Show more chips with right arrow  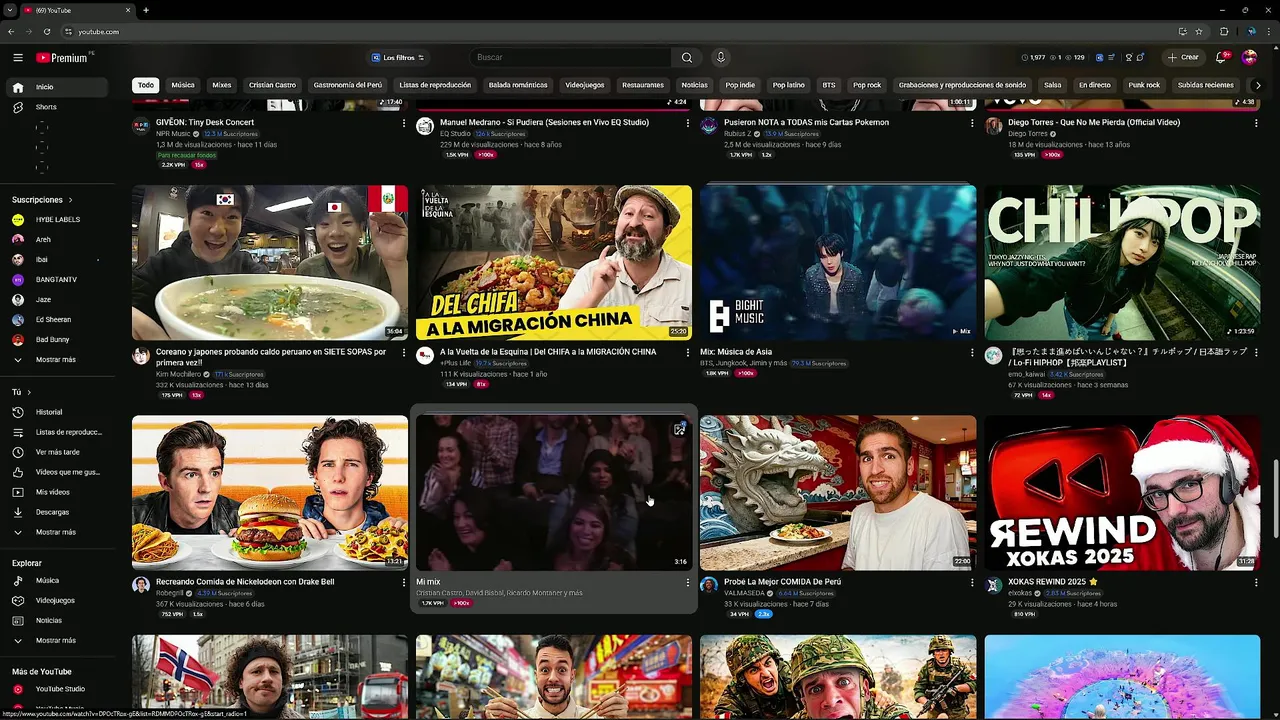pyautogui.click(x=1258, y=85)
